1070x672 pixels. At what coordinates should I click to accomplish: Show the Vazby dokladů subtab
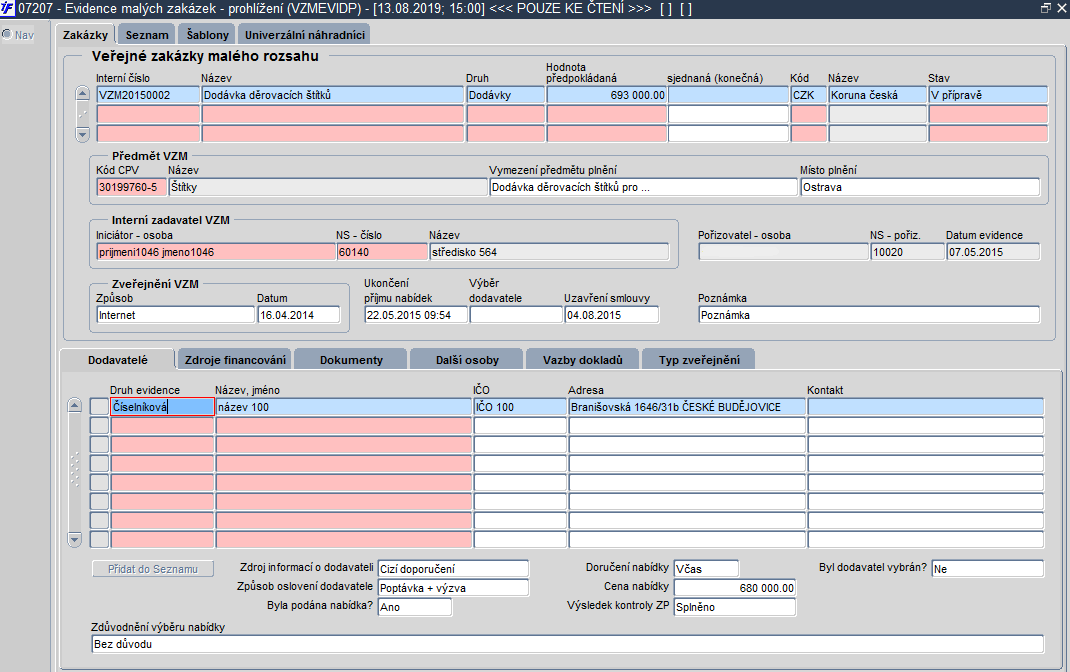583,360
